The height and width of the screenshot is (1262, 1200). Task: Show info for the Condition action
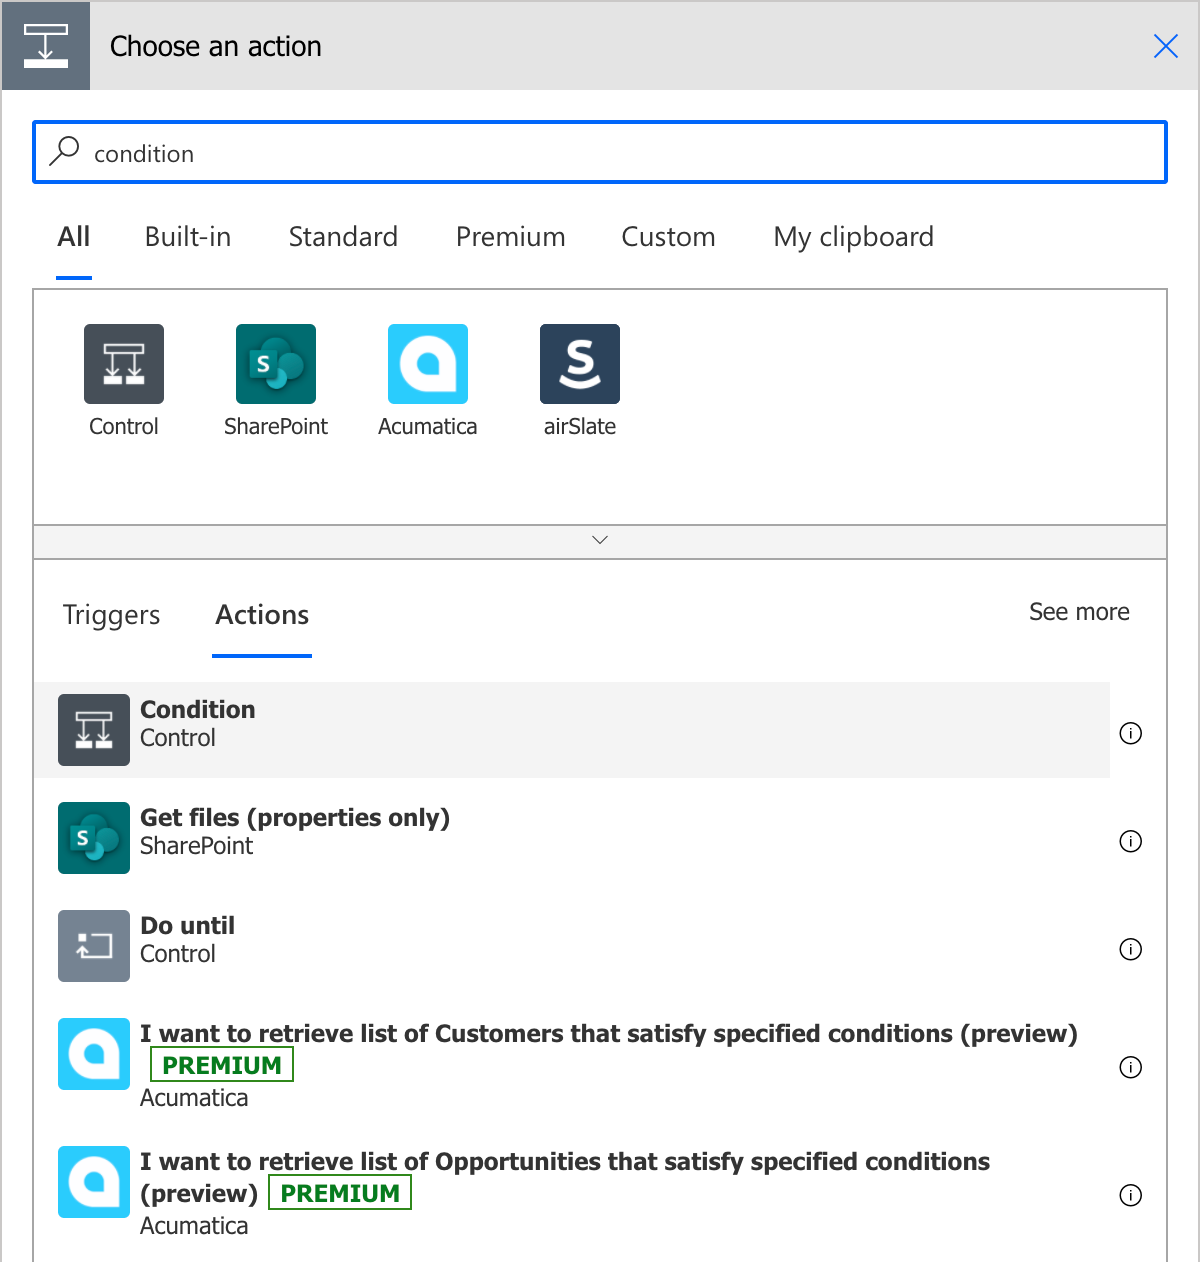(x=1131, y=733)
